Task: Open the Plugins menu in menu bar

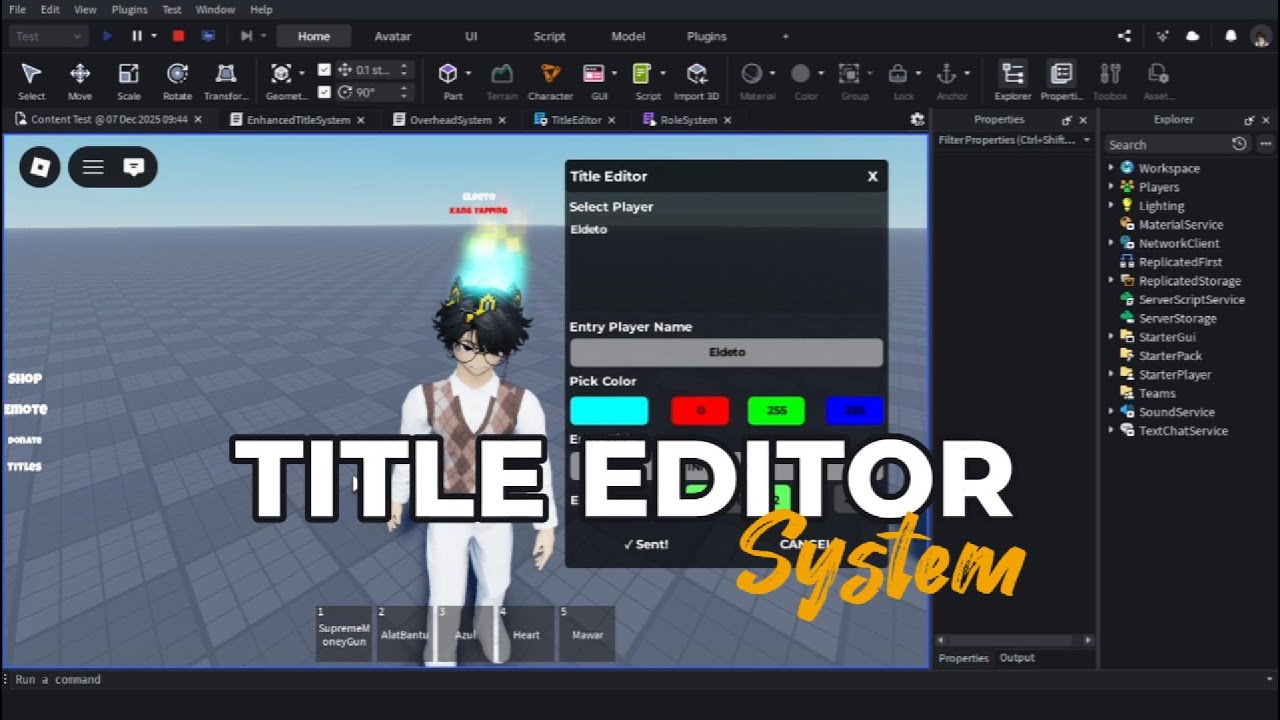Action: (x=129, y=9)
